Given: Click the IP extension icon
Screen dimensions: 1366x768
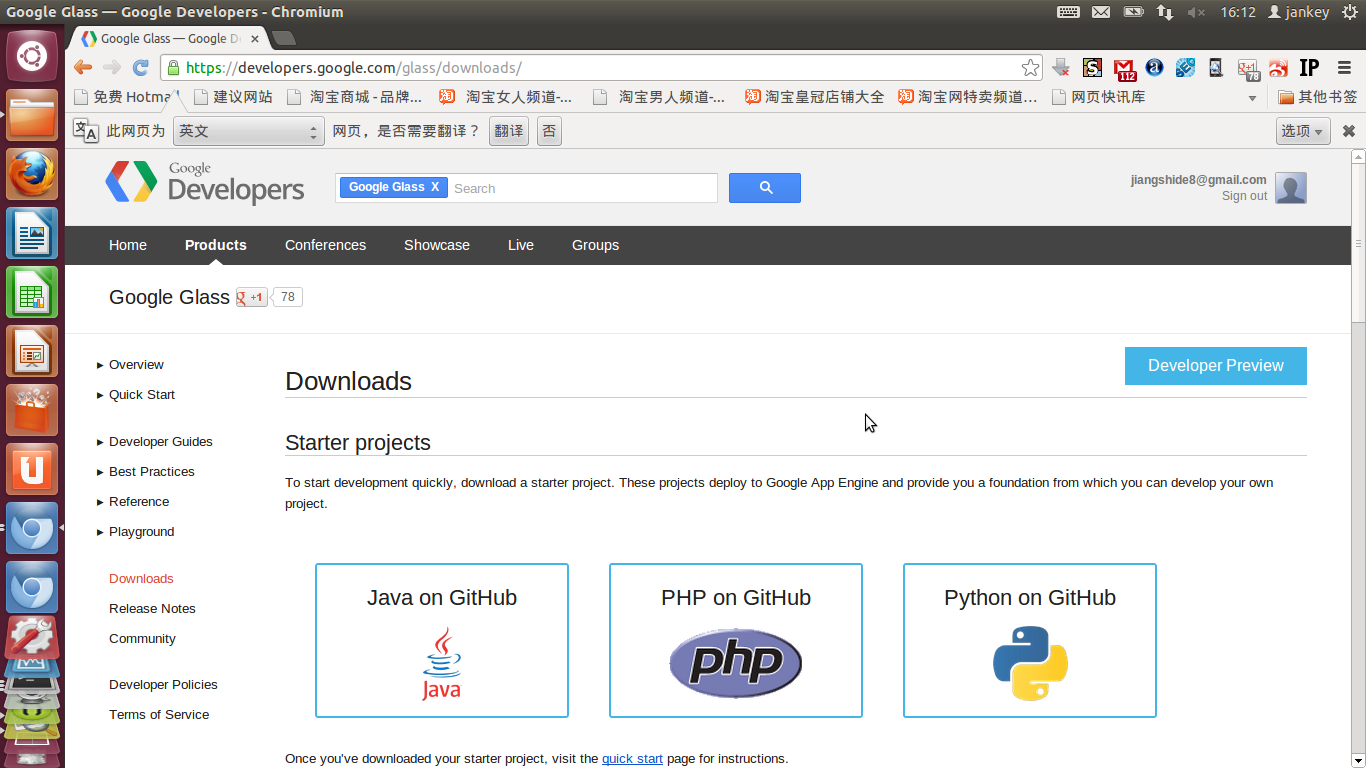Looking at the screenshot, I should pos(1309,68).
